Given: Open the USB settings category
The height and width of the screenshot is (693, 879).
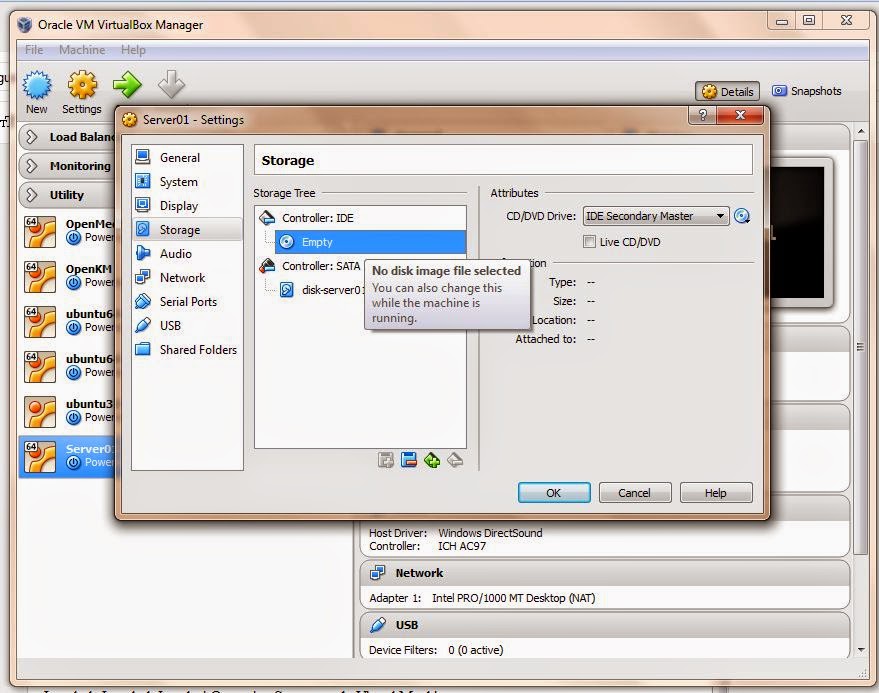Looking at the screenshot, I should 187,326.
